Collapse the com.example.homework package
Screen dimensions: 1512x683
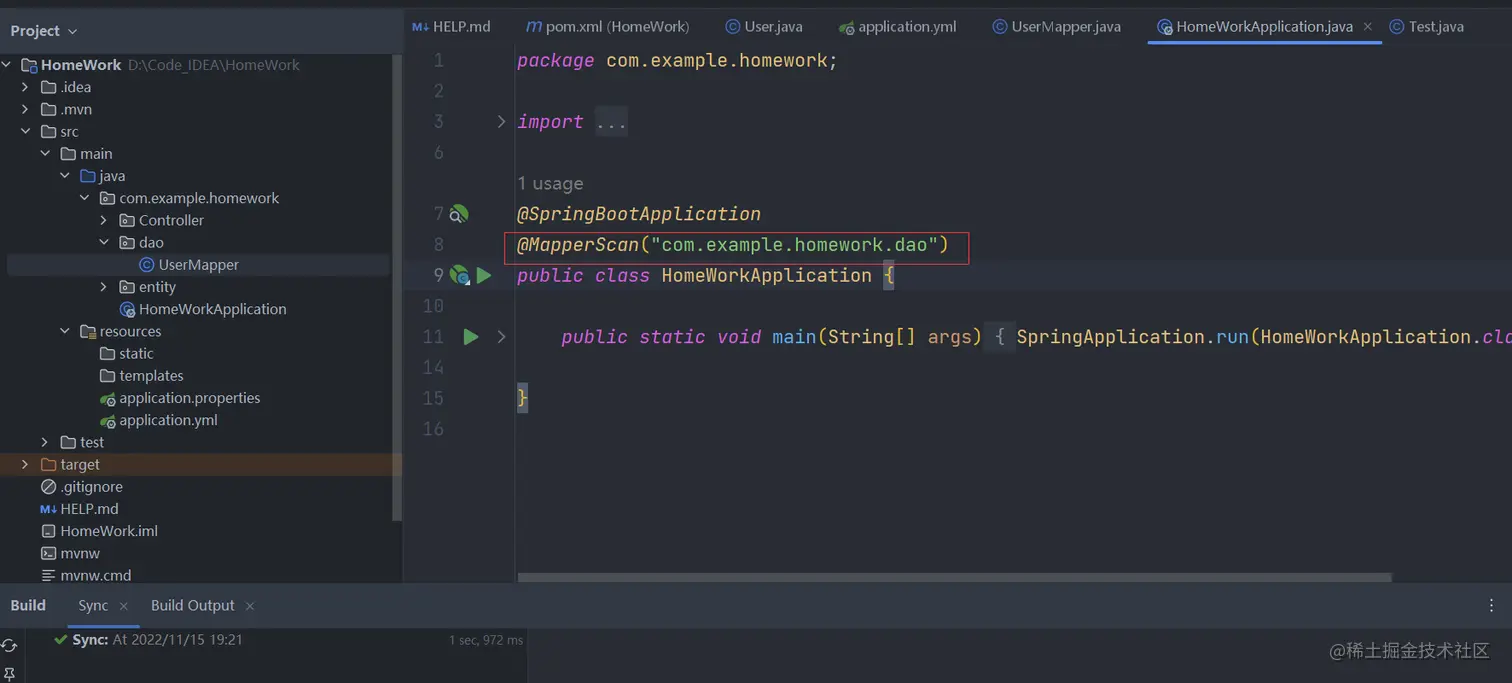(85, 198)
